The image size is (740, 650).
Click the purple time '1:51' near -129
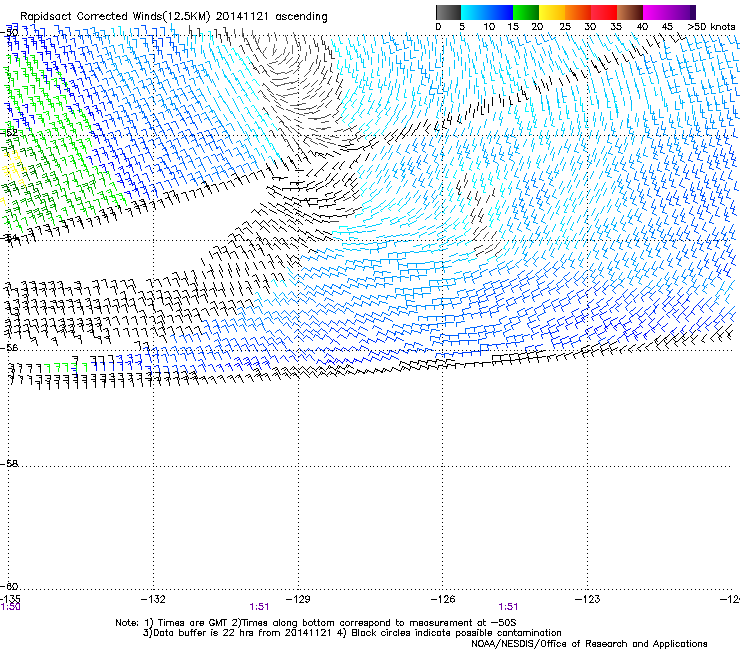click(259, 607)
